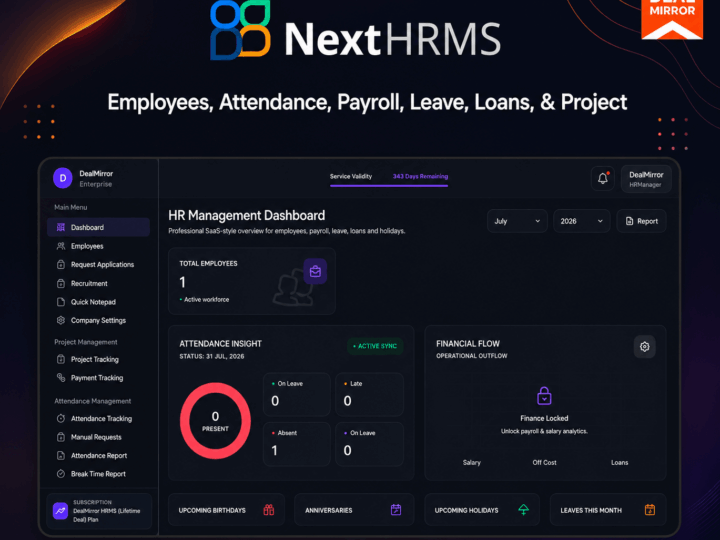720x540 pixels.
Task: Open Attendance Tracking in the sidebar
Action: (98, 418)
